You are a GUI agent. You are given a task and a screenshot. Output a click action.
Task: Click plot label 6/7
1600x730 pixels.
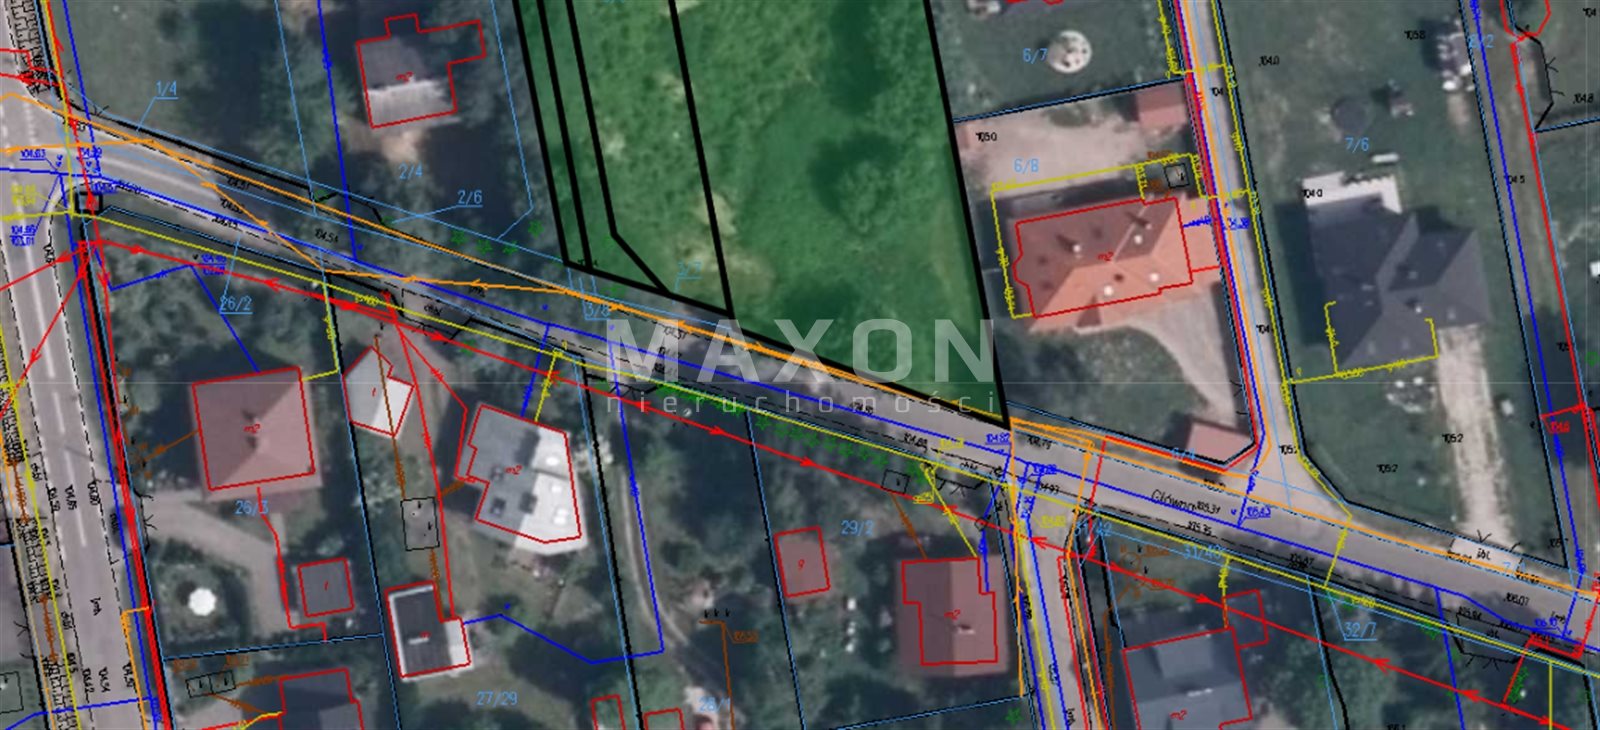(x=1035, y=55)
